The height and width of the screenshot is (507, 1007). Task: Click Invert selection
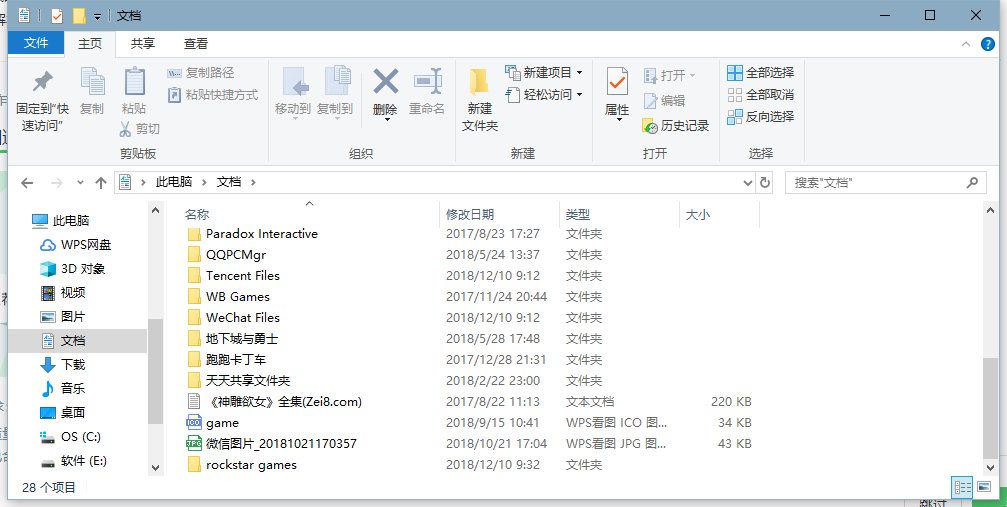pos(760,116)
